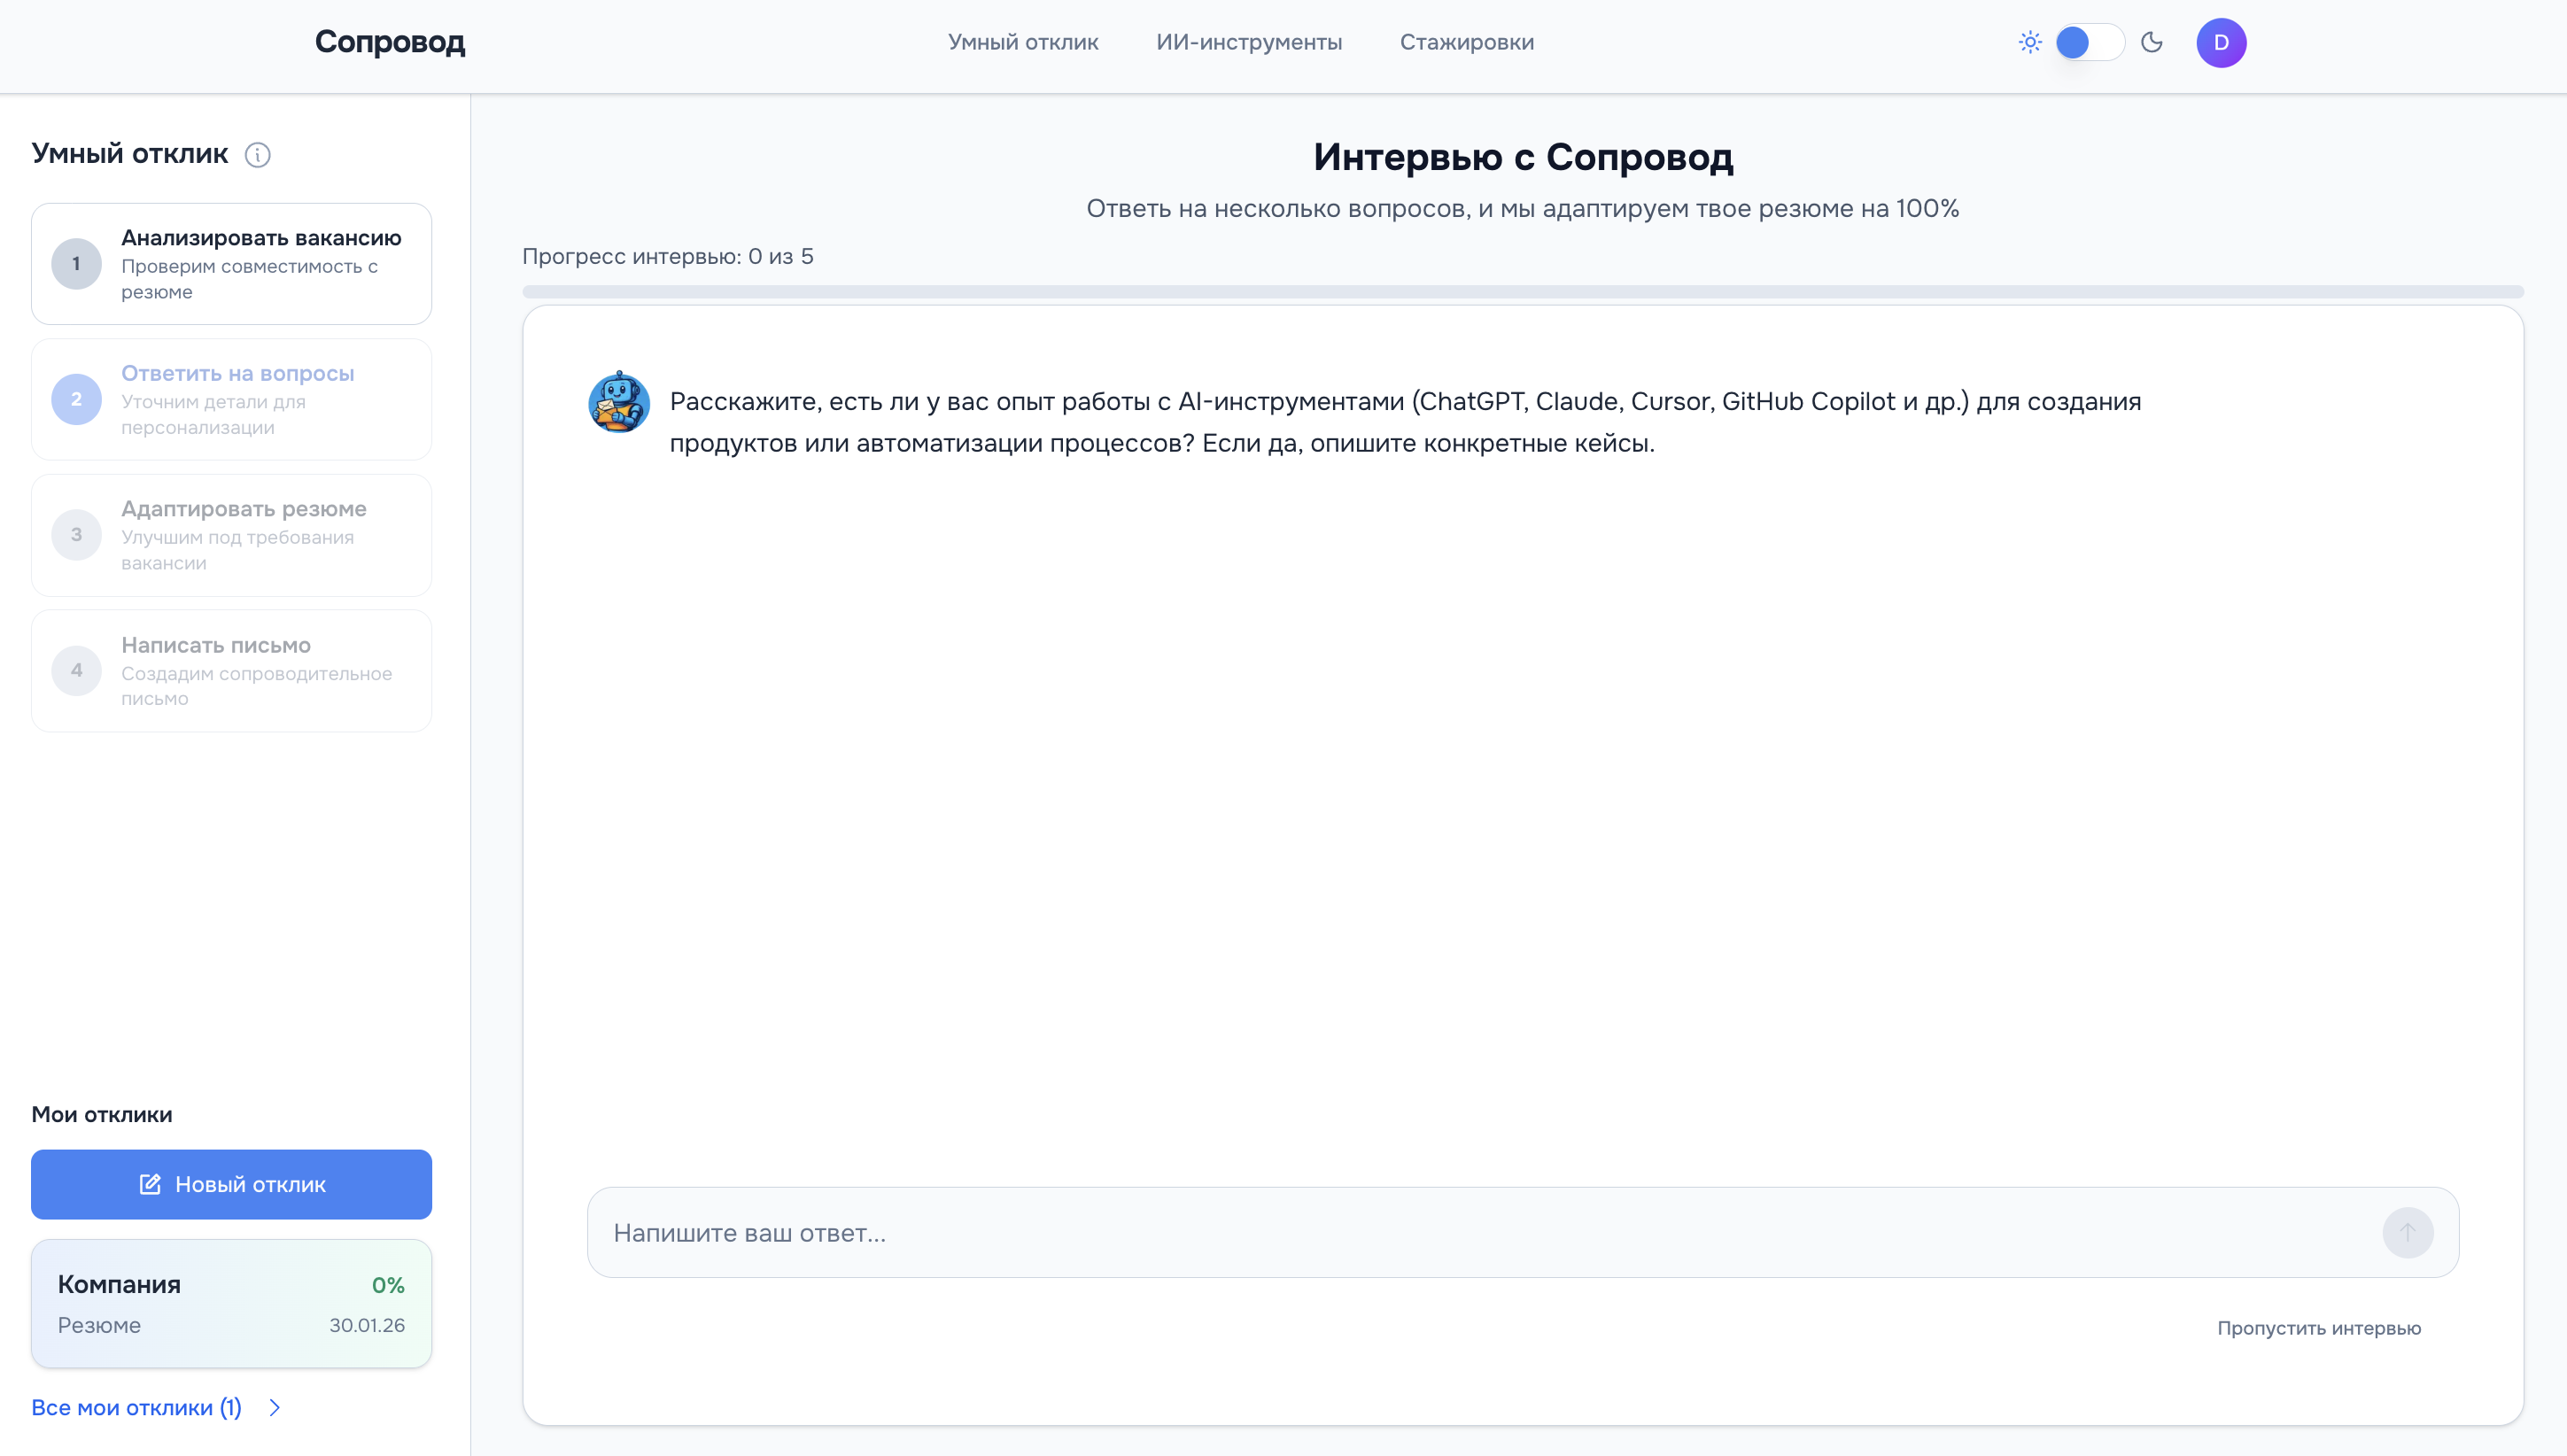Click the Сопровод logo
The image size is (2567, 1456).
pos(390,42)
